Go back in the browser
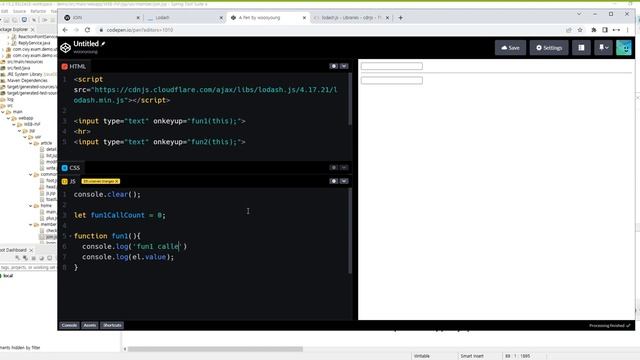Viewport: 640px width, 360px height. click(x=65, y=30)
